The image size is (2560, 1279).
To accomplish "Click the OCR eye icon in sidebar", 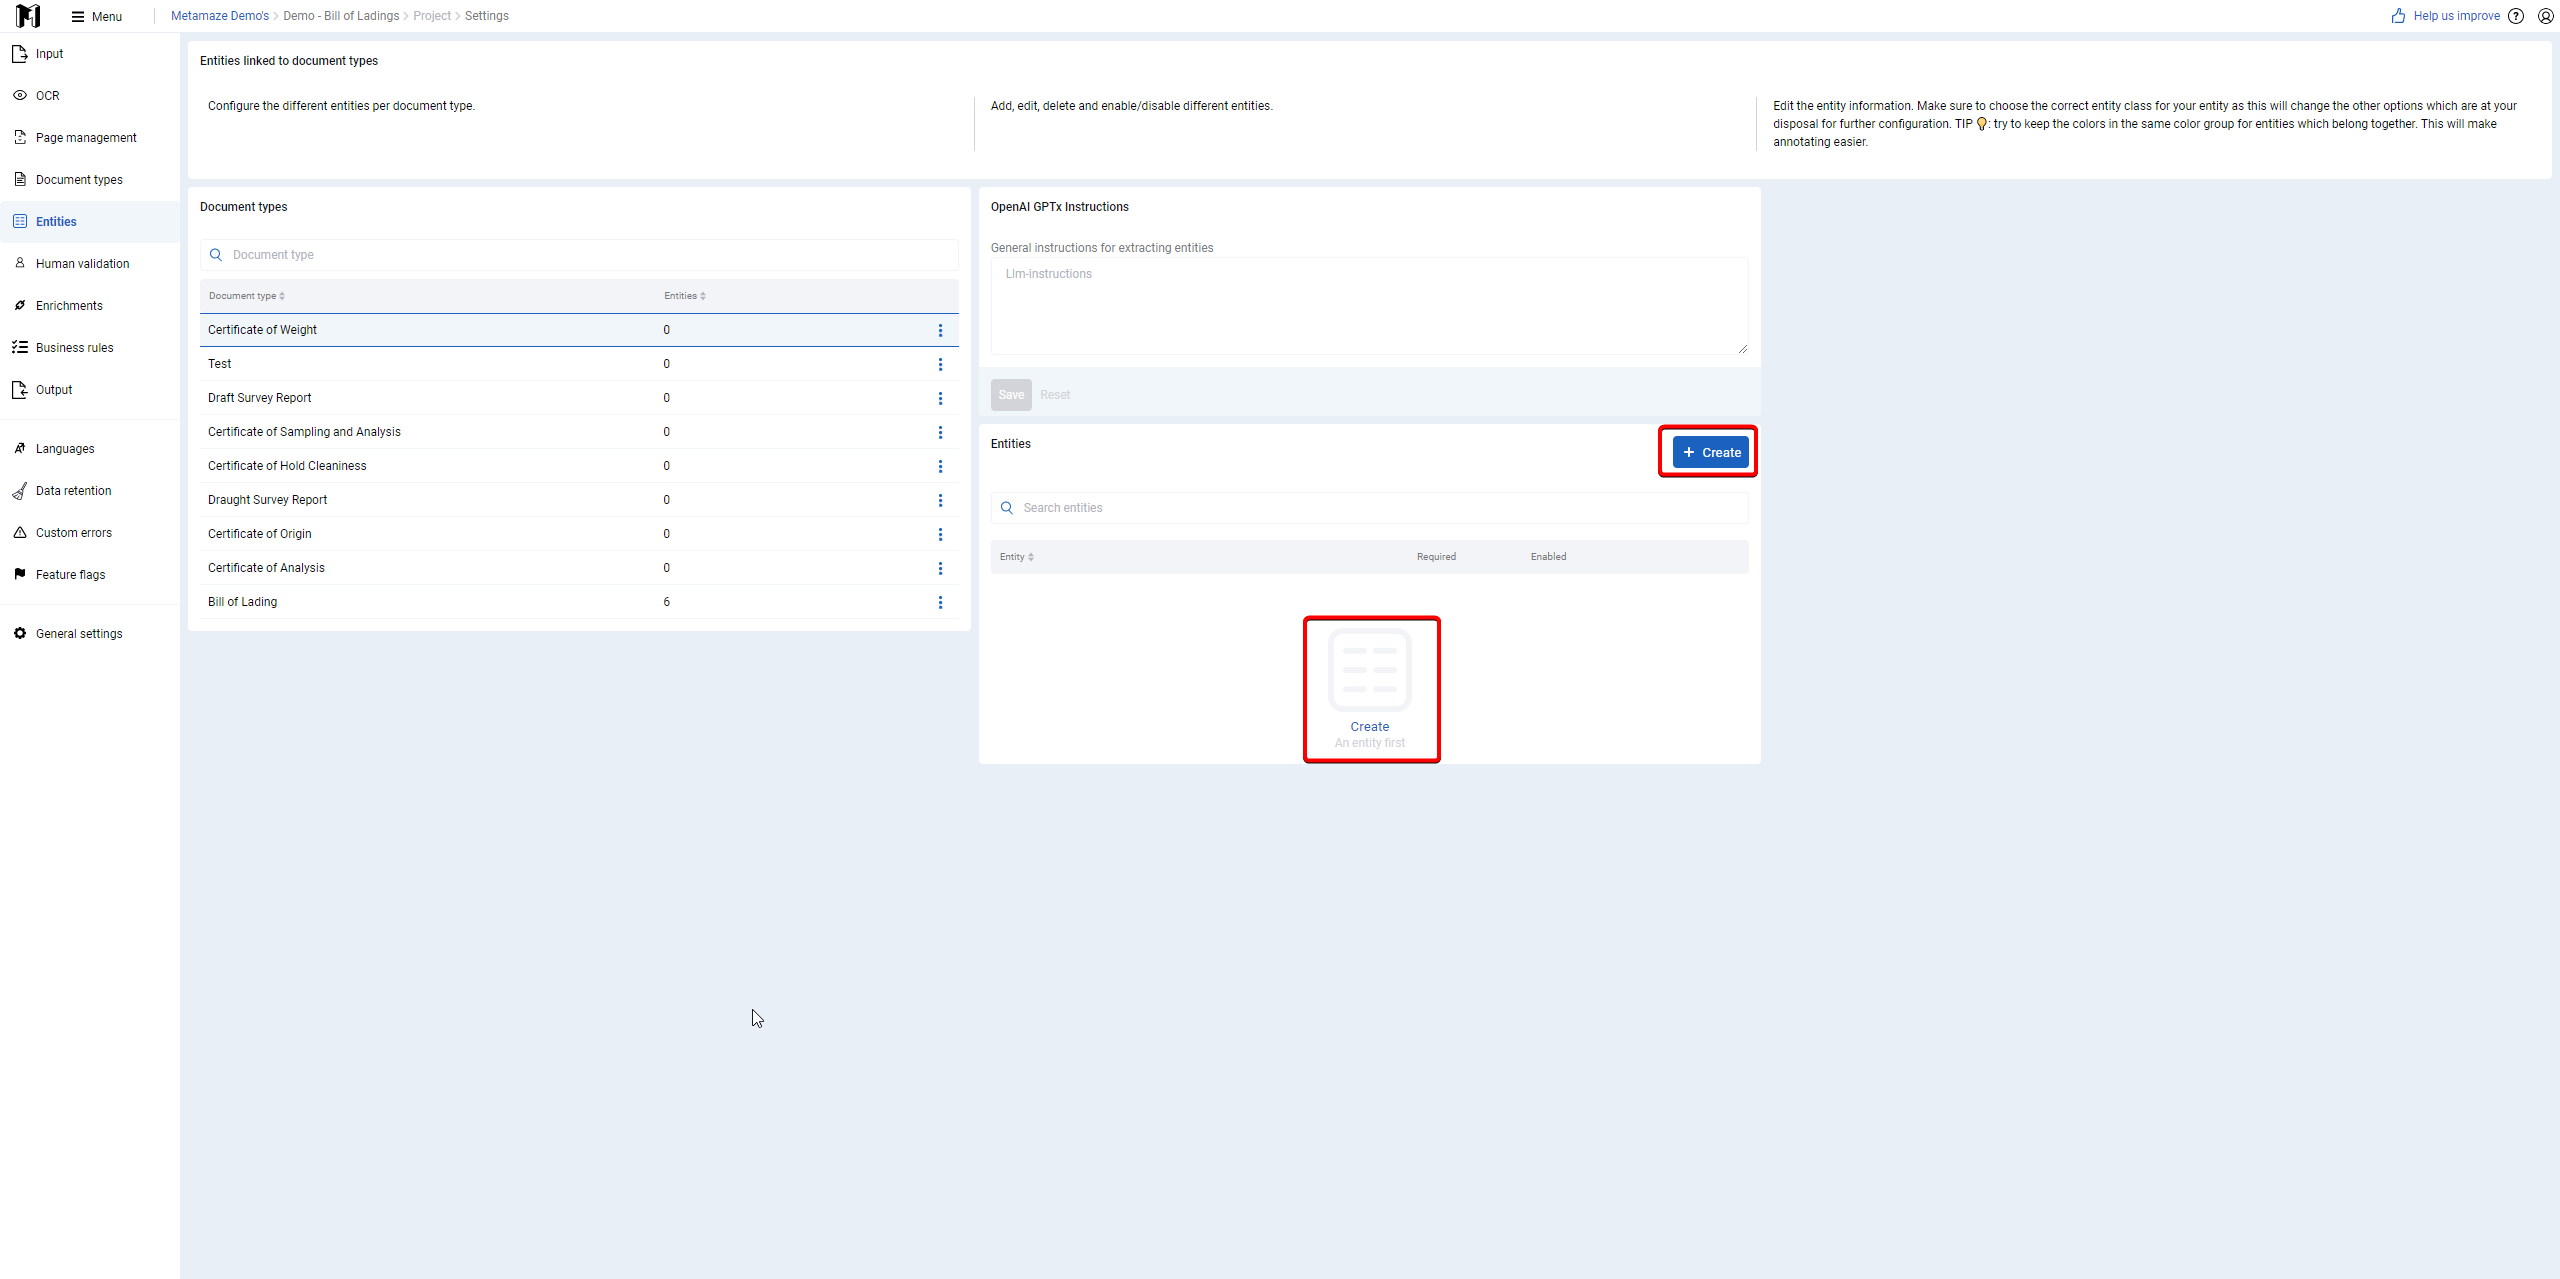I will point(20,96).
